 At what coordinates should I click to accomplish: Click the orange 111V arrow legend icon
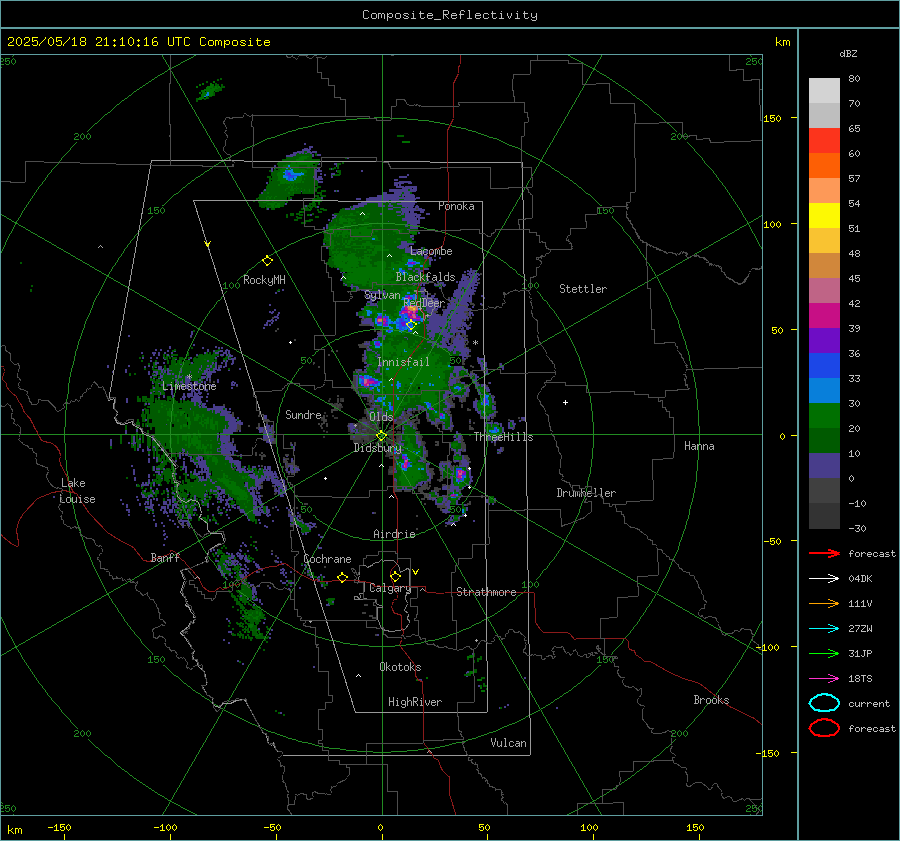[824, 603]
